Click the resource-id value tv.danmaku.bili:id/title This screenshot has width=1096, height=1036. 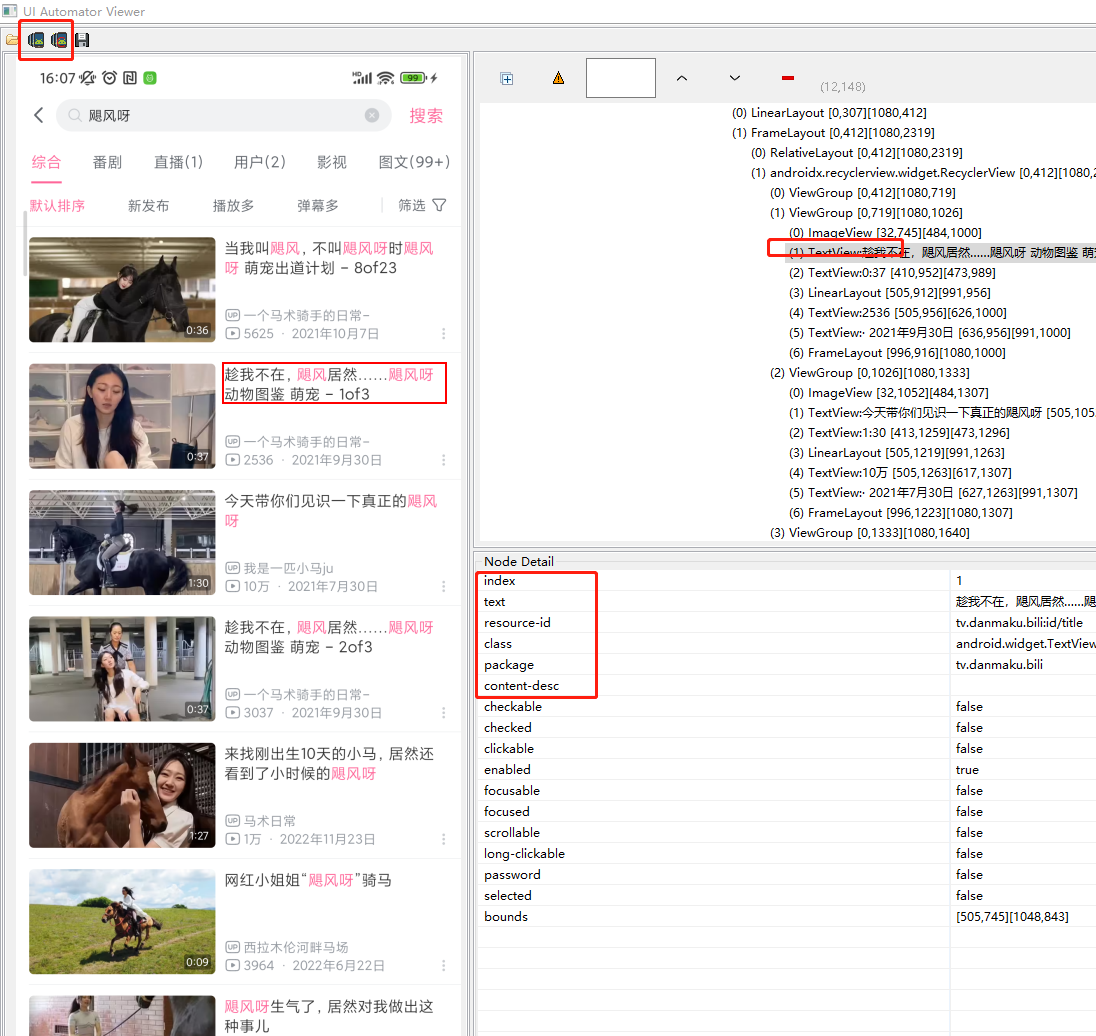(1019, 622)
